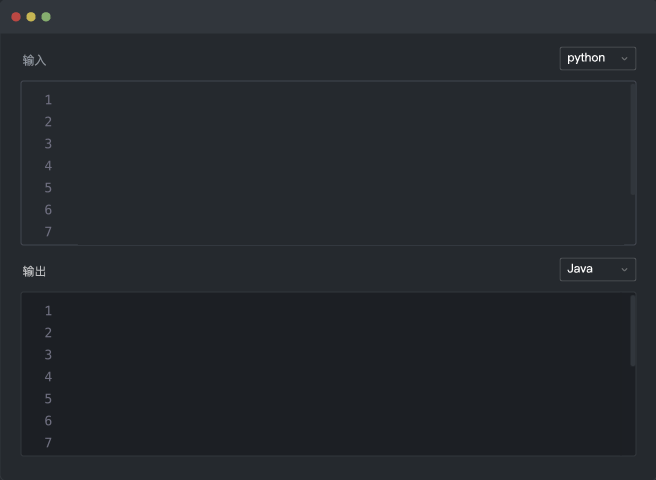Select line number 2 in the input gutter
656x480 pixels.
click(x=48, y=122)
